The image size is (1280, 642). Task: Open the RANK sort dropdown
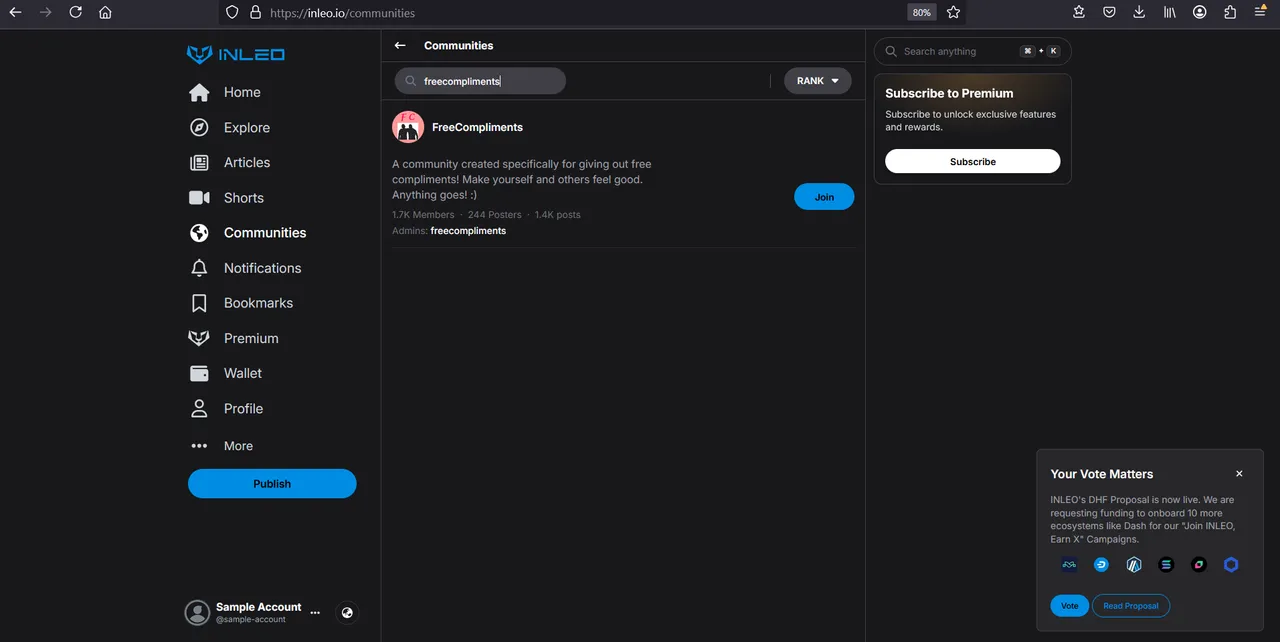pyautogui.click(x=818, y=81)
